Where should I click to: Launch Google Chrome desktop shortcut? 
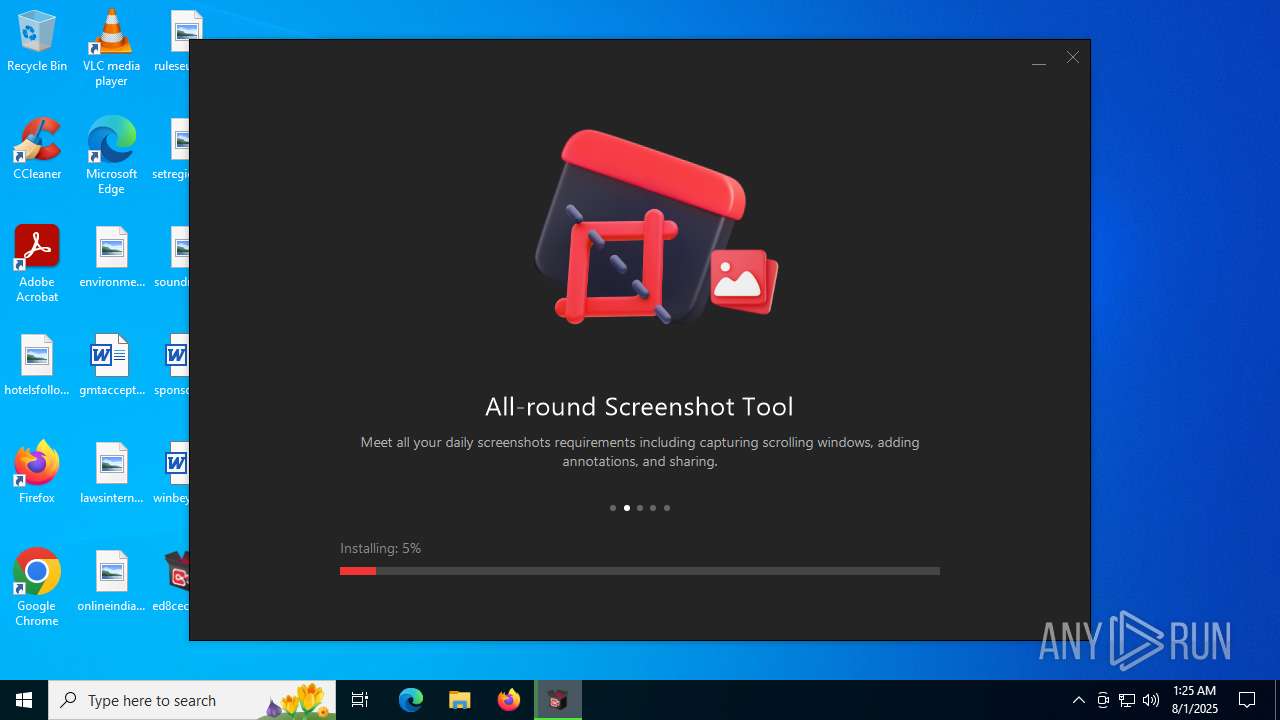[37, 588]
